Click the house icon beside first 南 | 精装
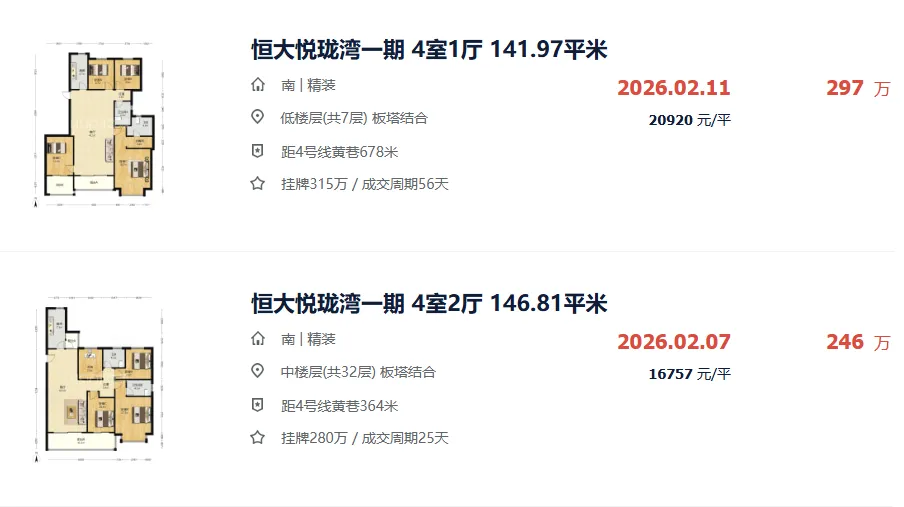Viewport: 904px width, 507px height. click(x=258, y=85)
